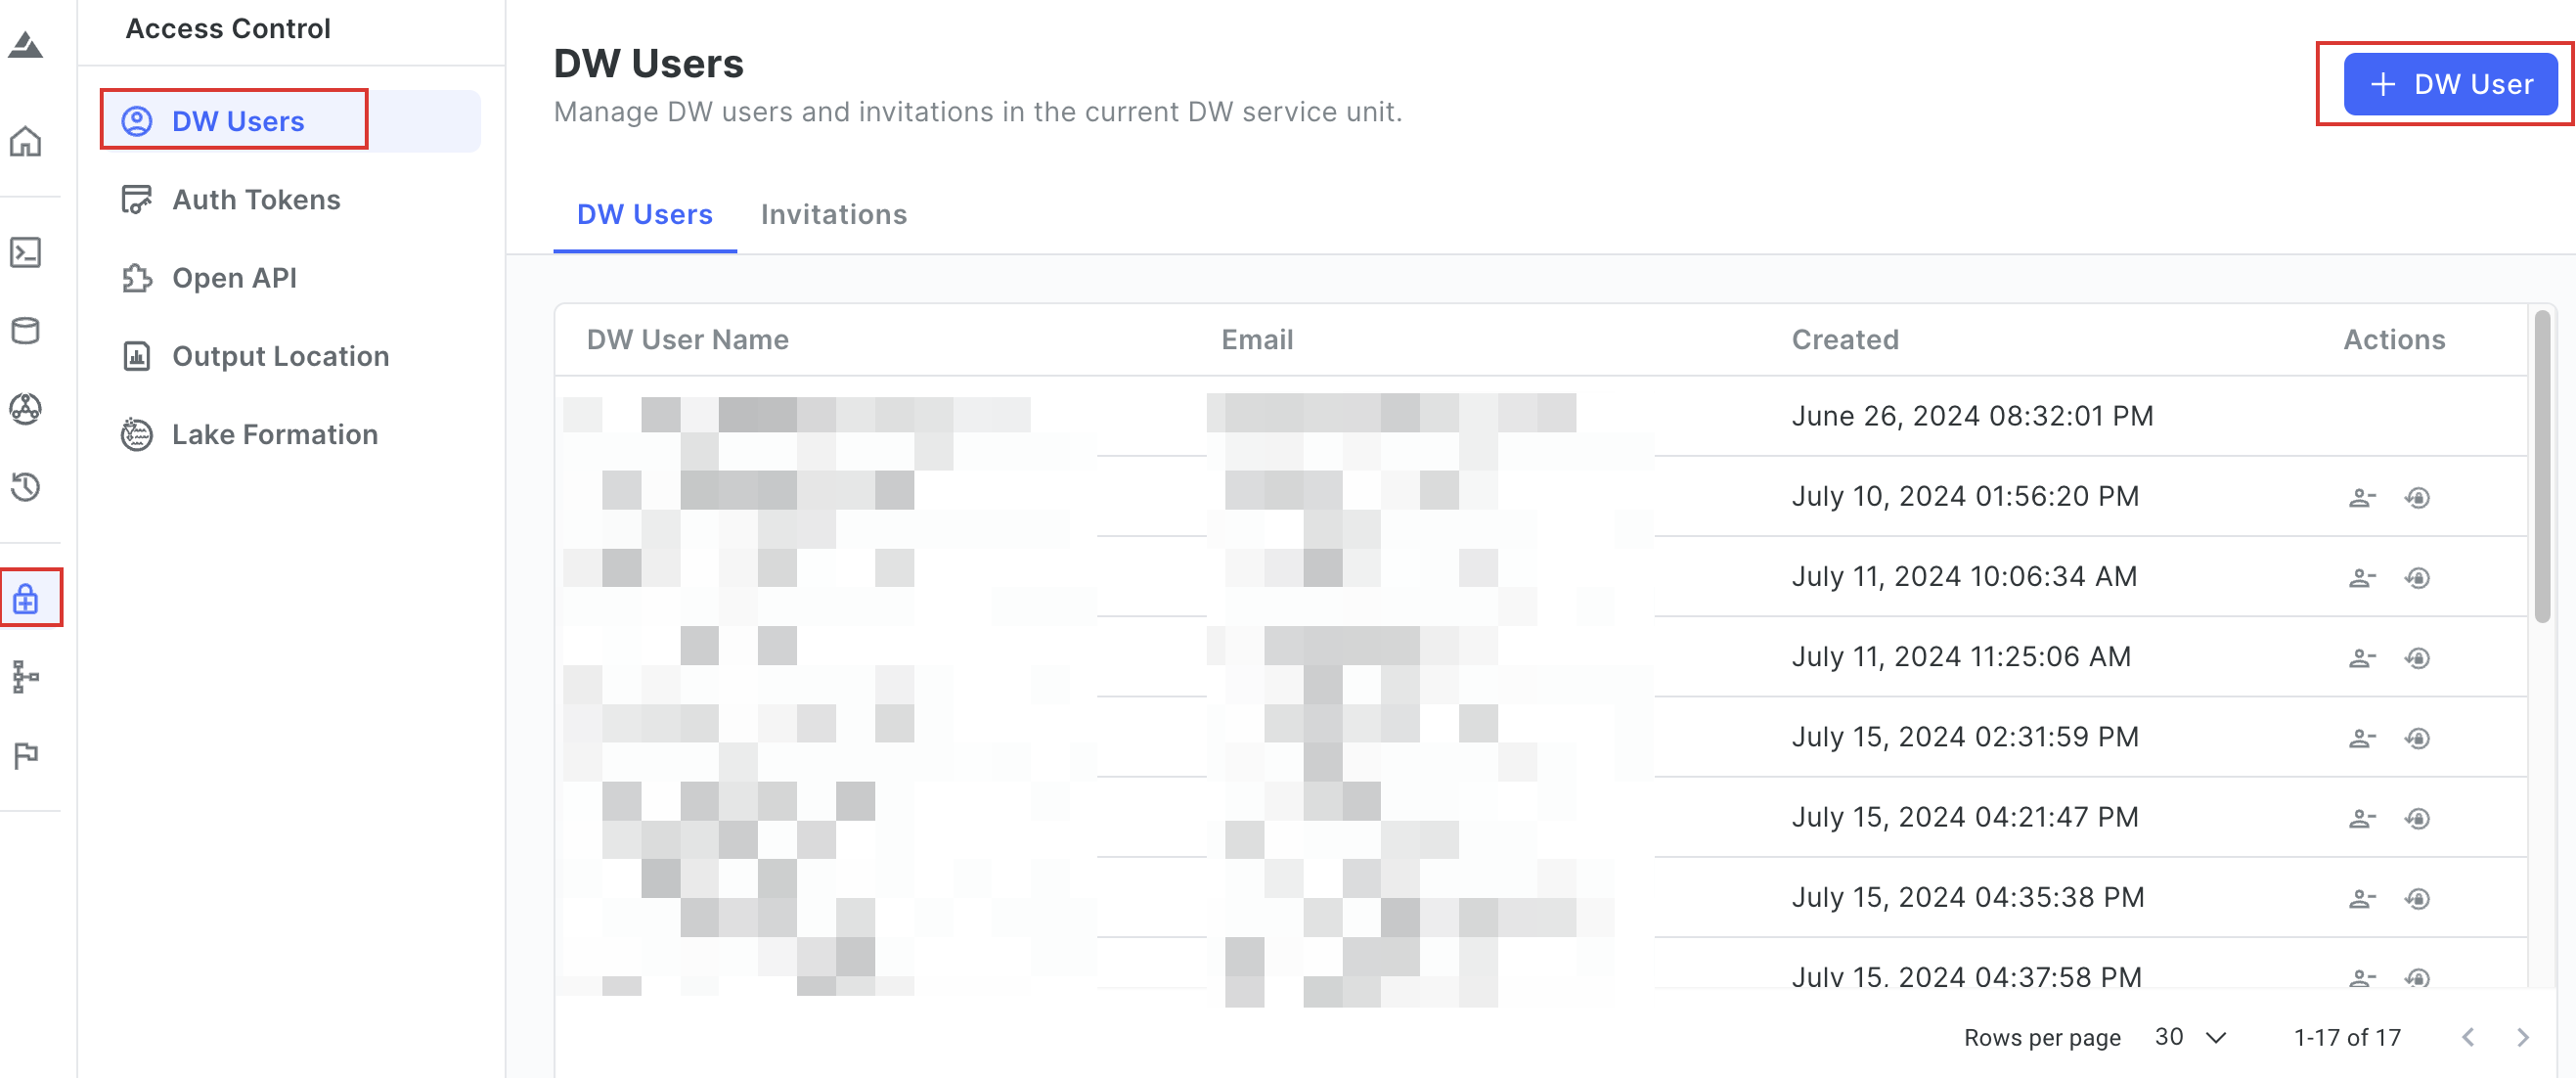Open Auth Tokens in Access Control menu
Viewport: 2576px width, 1078px height.
(257, 200)
